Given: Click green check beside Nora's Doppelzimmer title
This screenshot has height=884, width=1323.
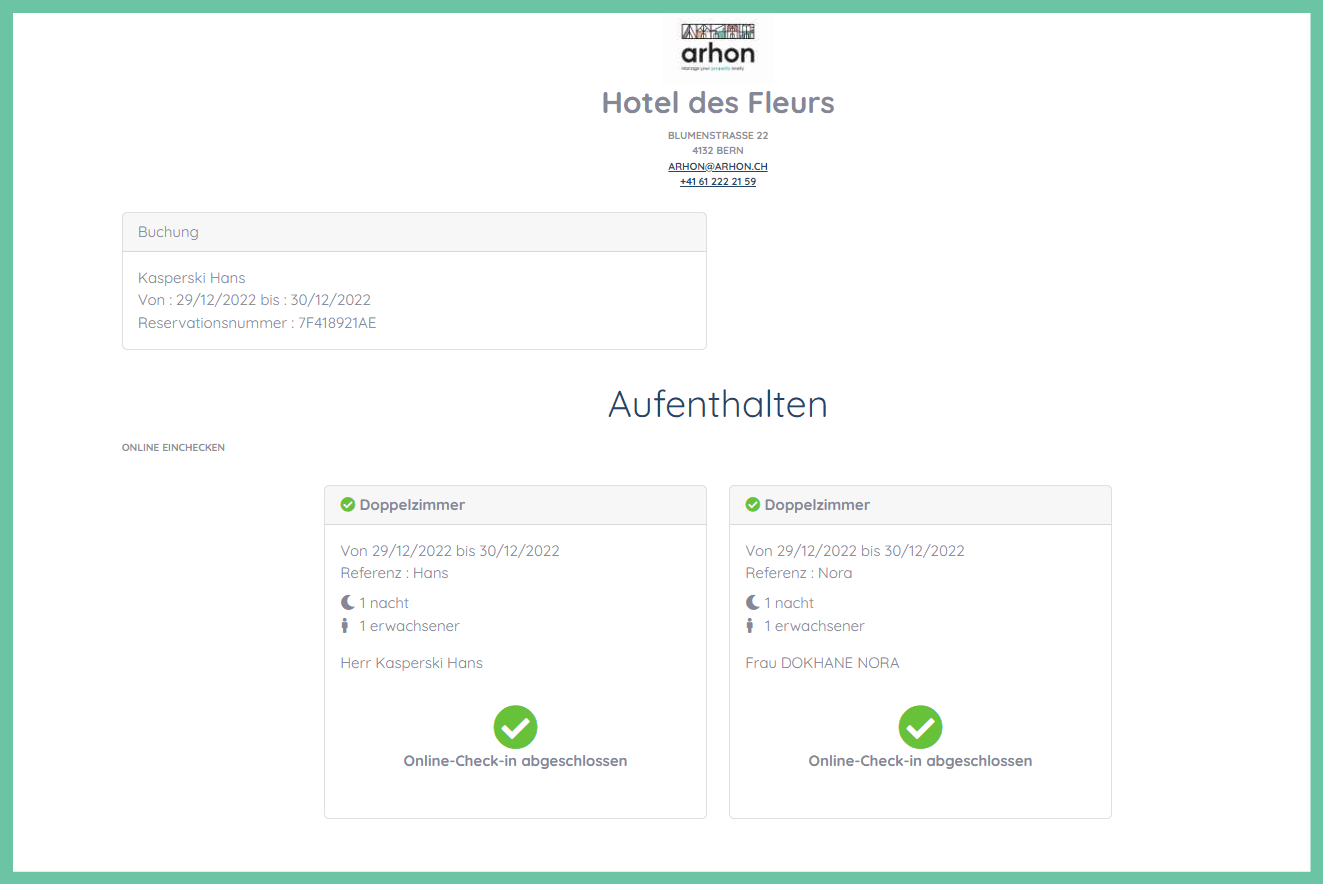Looking at the screenshot, I should 753,505.
